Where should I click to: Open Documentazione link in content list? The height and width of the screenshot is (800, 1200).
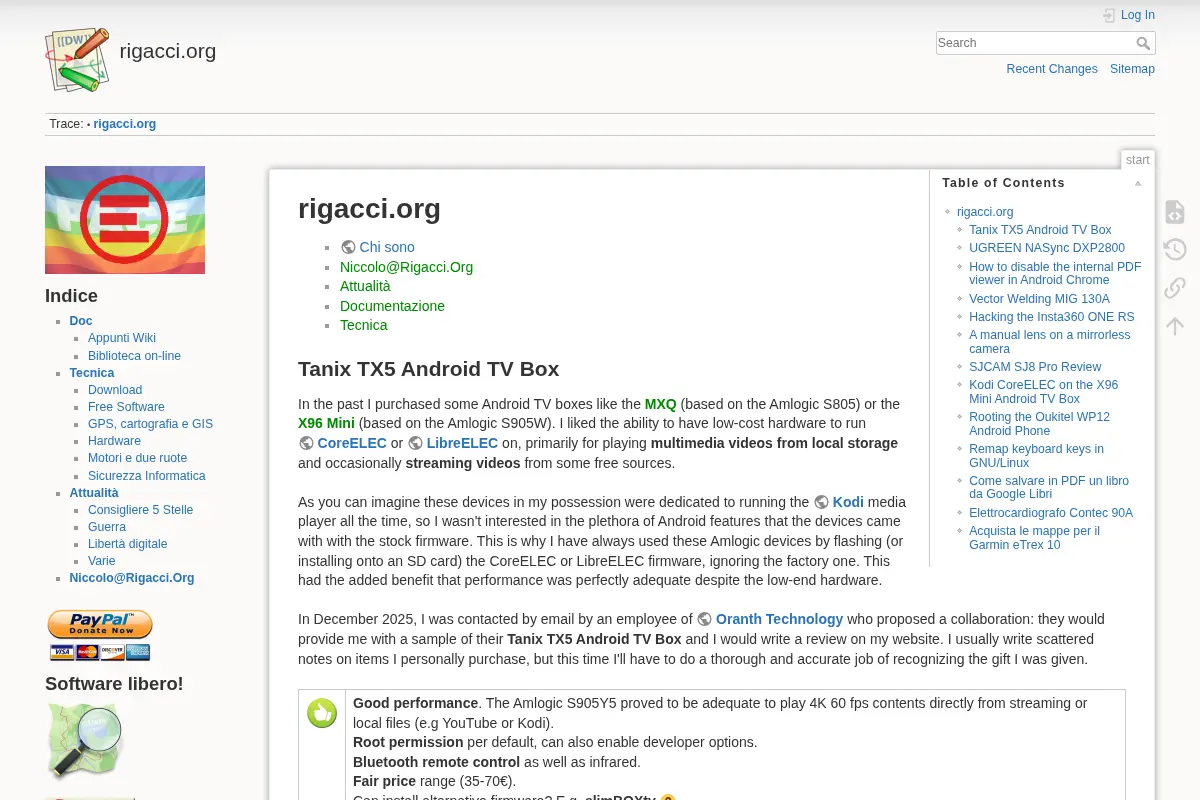coord(392,306)
